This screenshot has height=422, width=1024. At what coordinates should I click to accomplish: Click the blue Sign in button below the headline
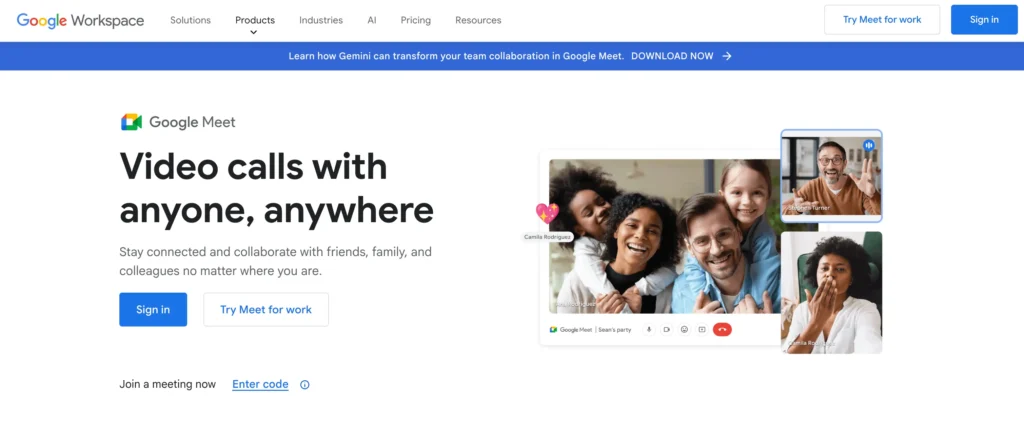153,310
